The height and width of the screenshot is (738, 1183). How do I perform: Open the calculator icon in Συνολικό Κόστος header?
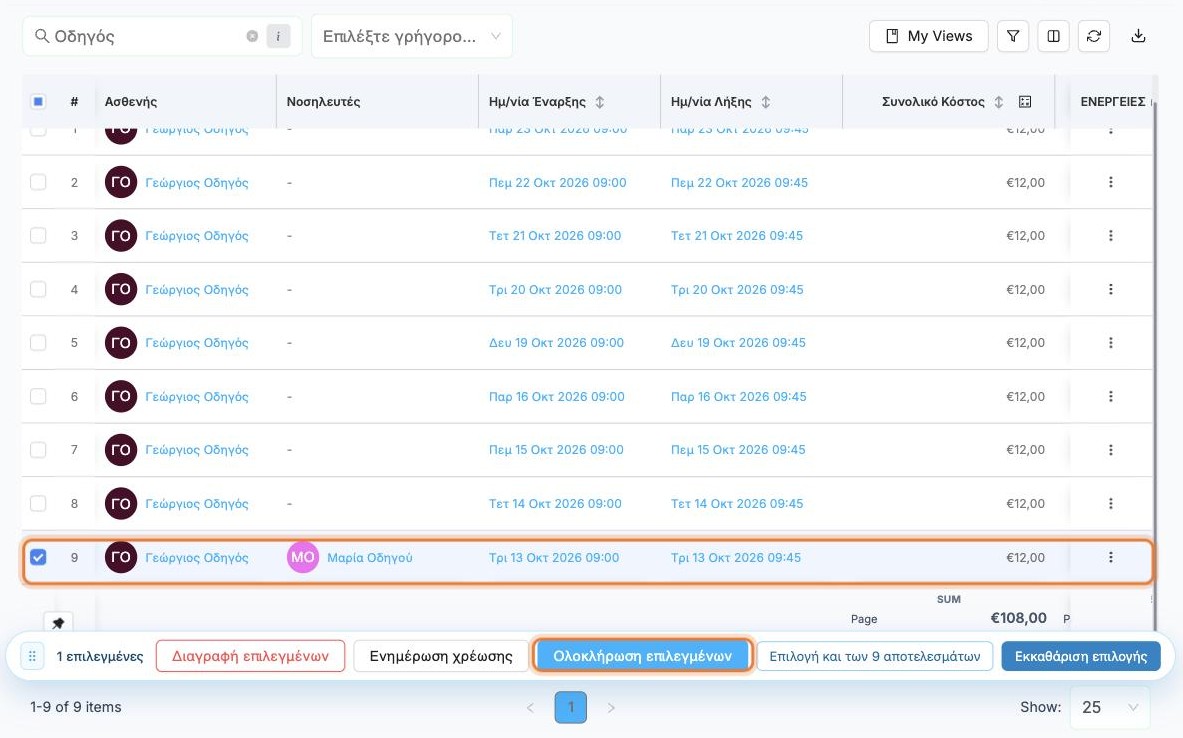[x=1025, y=102]
